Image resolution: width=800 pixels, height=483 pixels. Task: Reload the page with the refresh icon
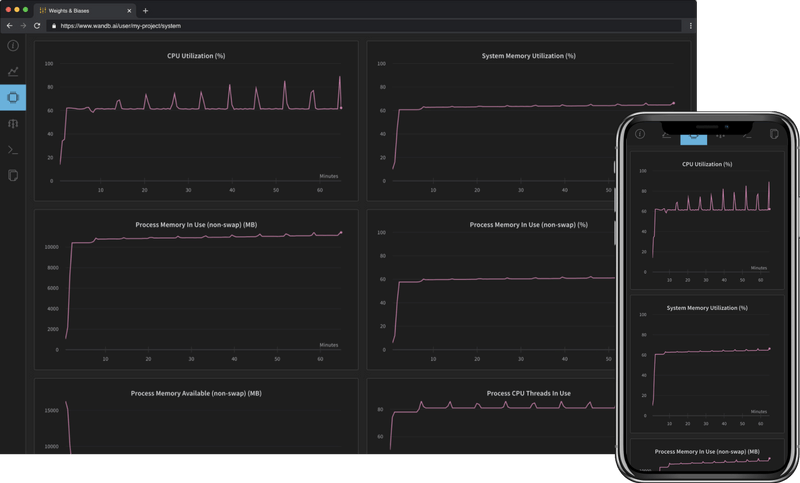[x=37, y=25]
